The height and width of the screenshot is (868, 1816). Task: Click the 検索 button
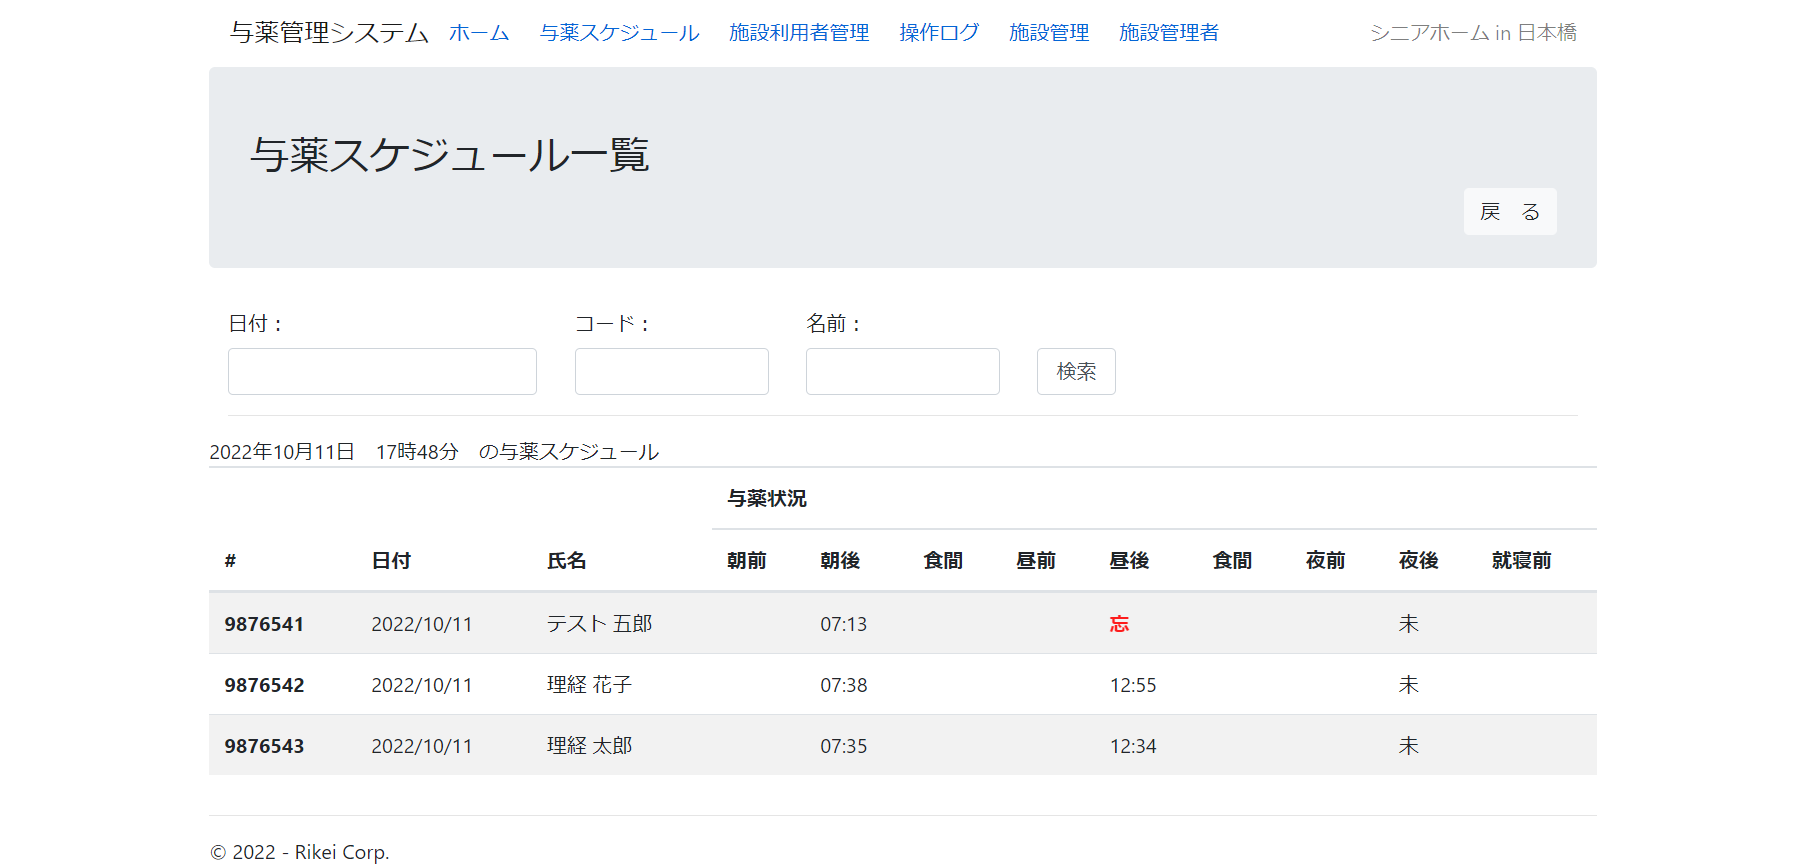1076,372
